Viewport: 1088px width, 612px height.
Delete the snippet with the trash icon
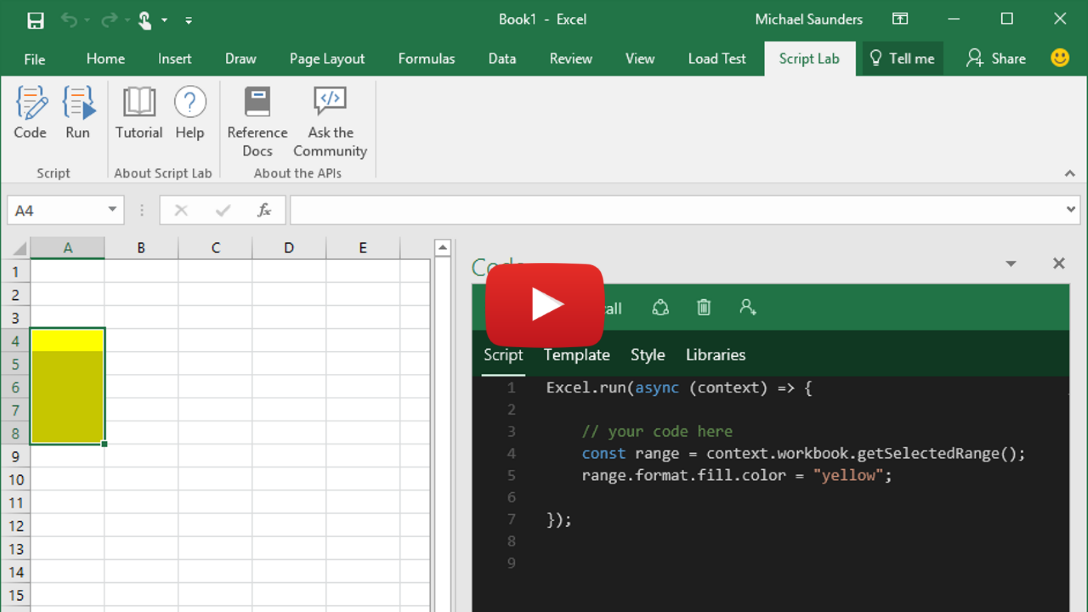(x=703, y=308)
